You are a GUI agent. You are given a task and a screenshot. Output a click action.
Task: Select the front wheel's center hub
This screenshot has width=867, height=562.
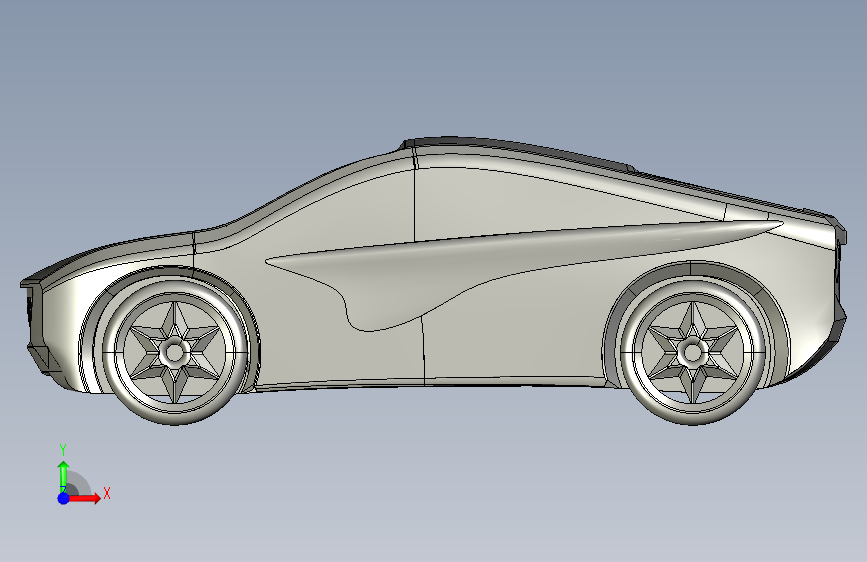(x=175, y=351)
